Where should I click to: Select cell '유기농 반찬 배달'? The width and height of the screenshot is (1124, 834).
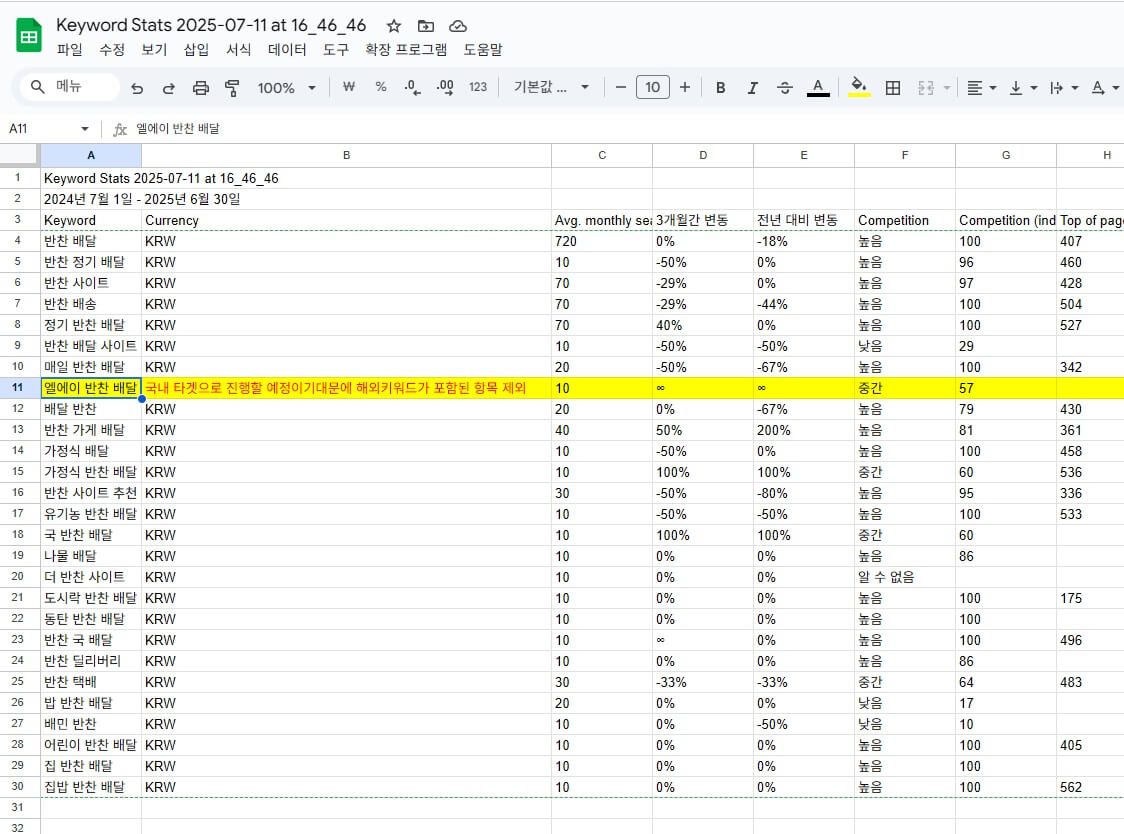pos(91,514)
